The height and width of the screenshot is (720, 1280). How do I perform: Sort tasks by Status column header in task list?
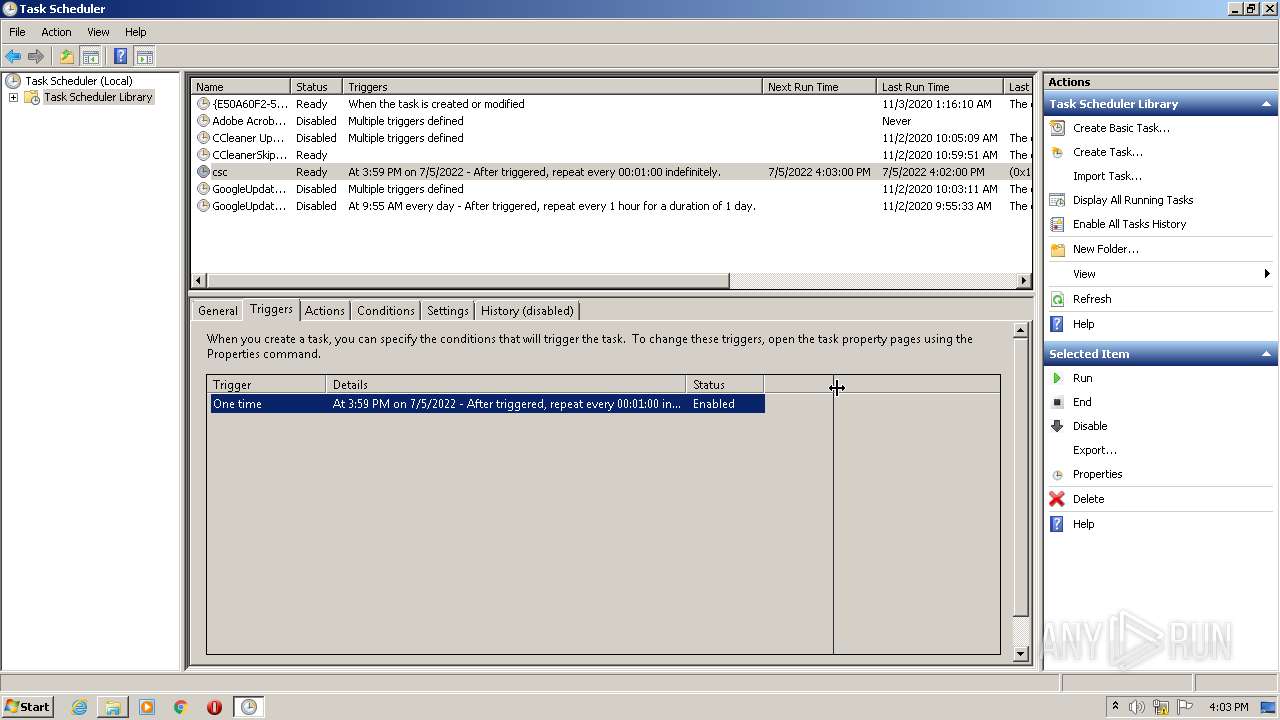click(x=316, y=87)
